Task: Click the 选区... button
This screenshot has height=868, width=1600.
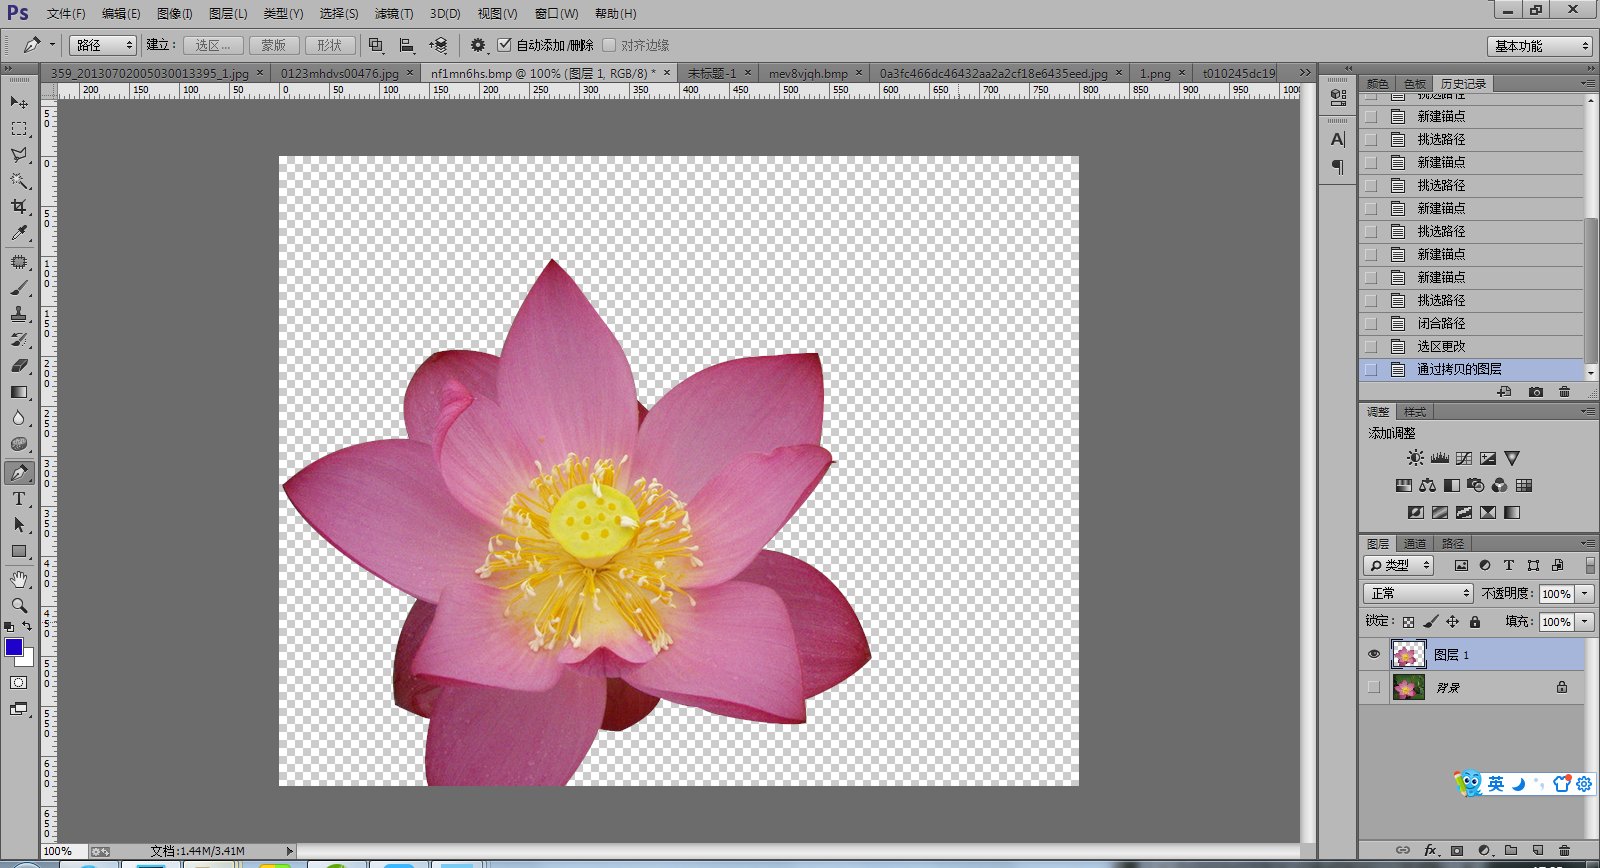Action: click(213, 45)
